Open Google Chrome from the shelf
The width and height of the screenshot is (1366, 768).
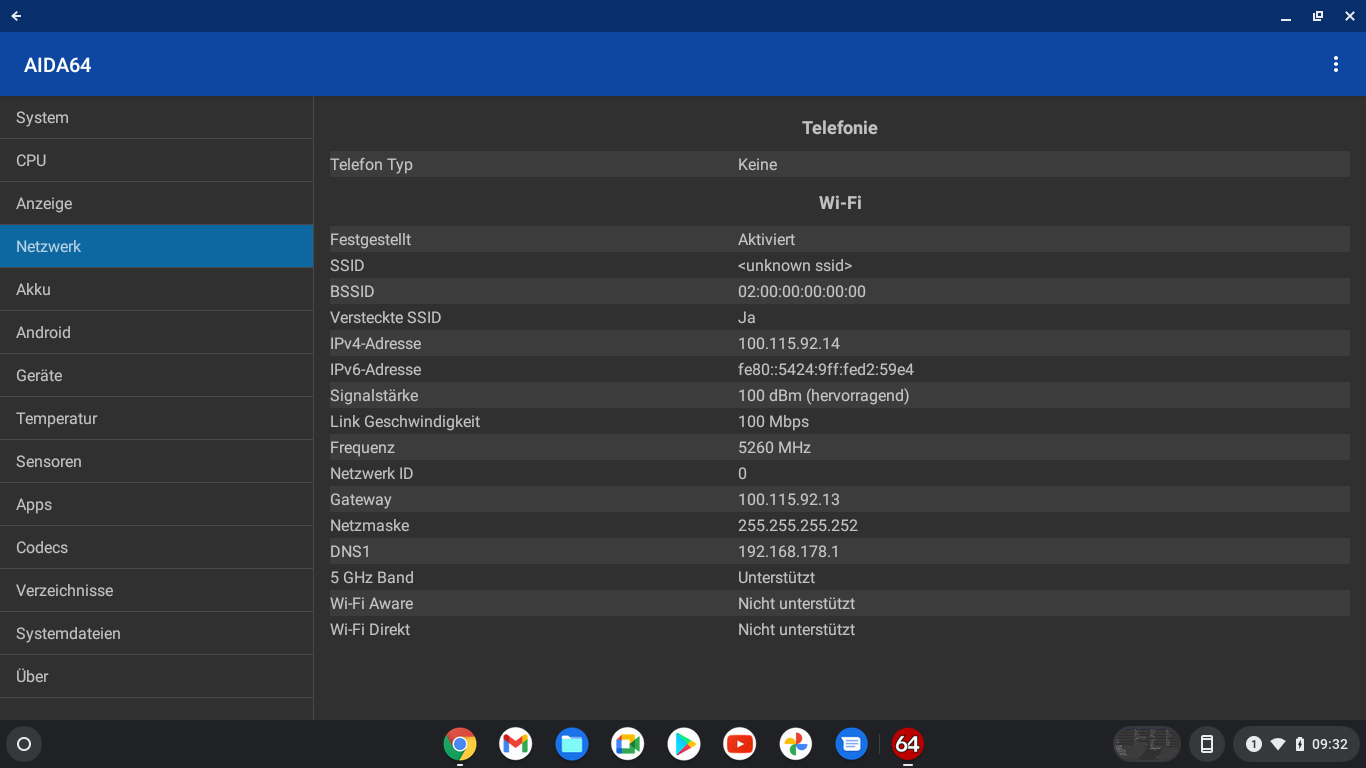(x=460, y=744)
